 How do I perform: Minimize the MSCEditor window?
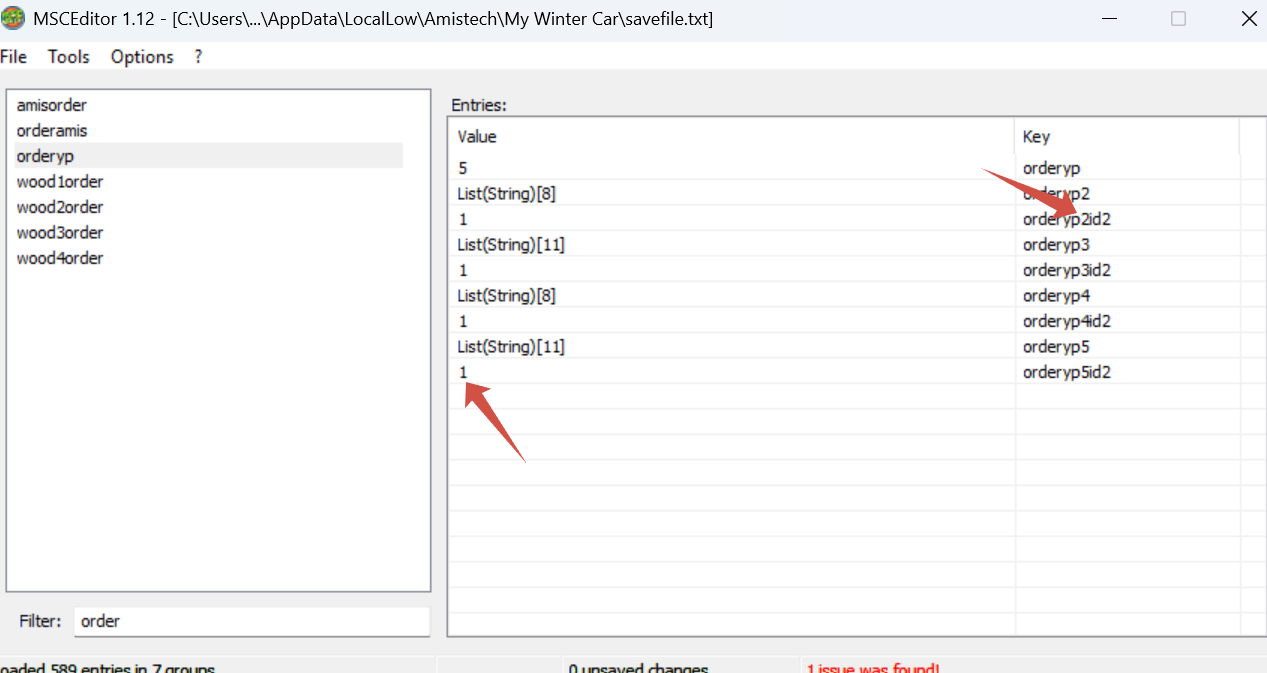pyautogui.click(x=1109, y=18)
